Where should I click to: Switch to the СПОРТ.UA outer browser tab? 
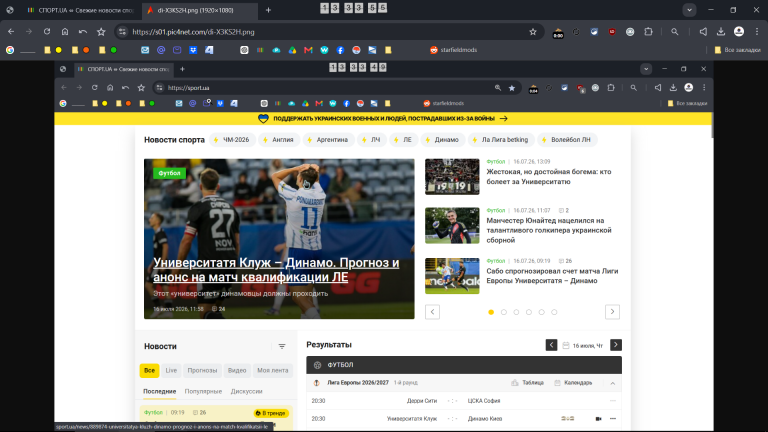(x=81, y=10)
